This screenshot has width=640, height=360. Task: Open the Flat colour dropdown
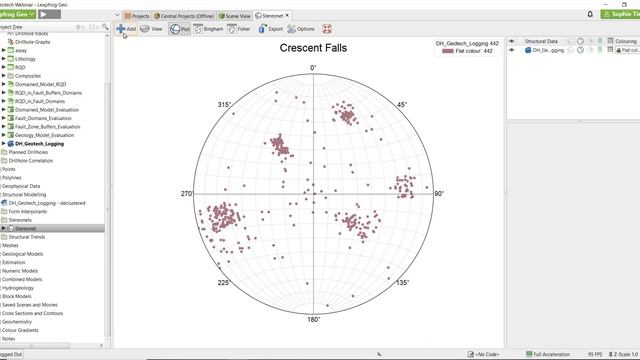click(x=627, y=50)
